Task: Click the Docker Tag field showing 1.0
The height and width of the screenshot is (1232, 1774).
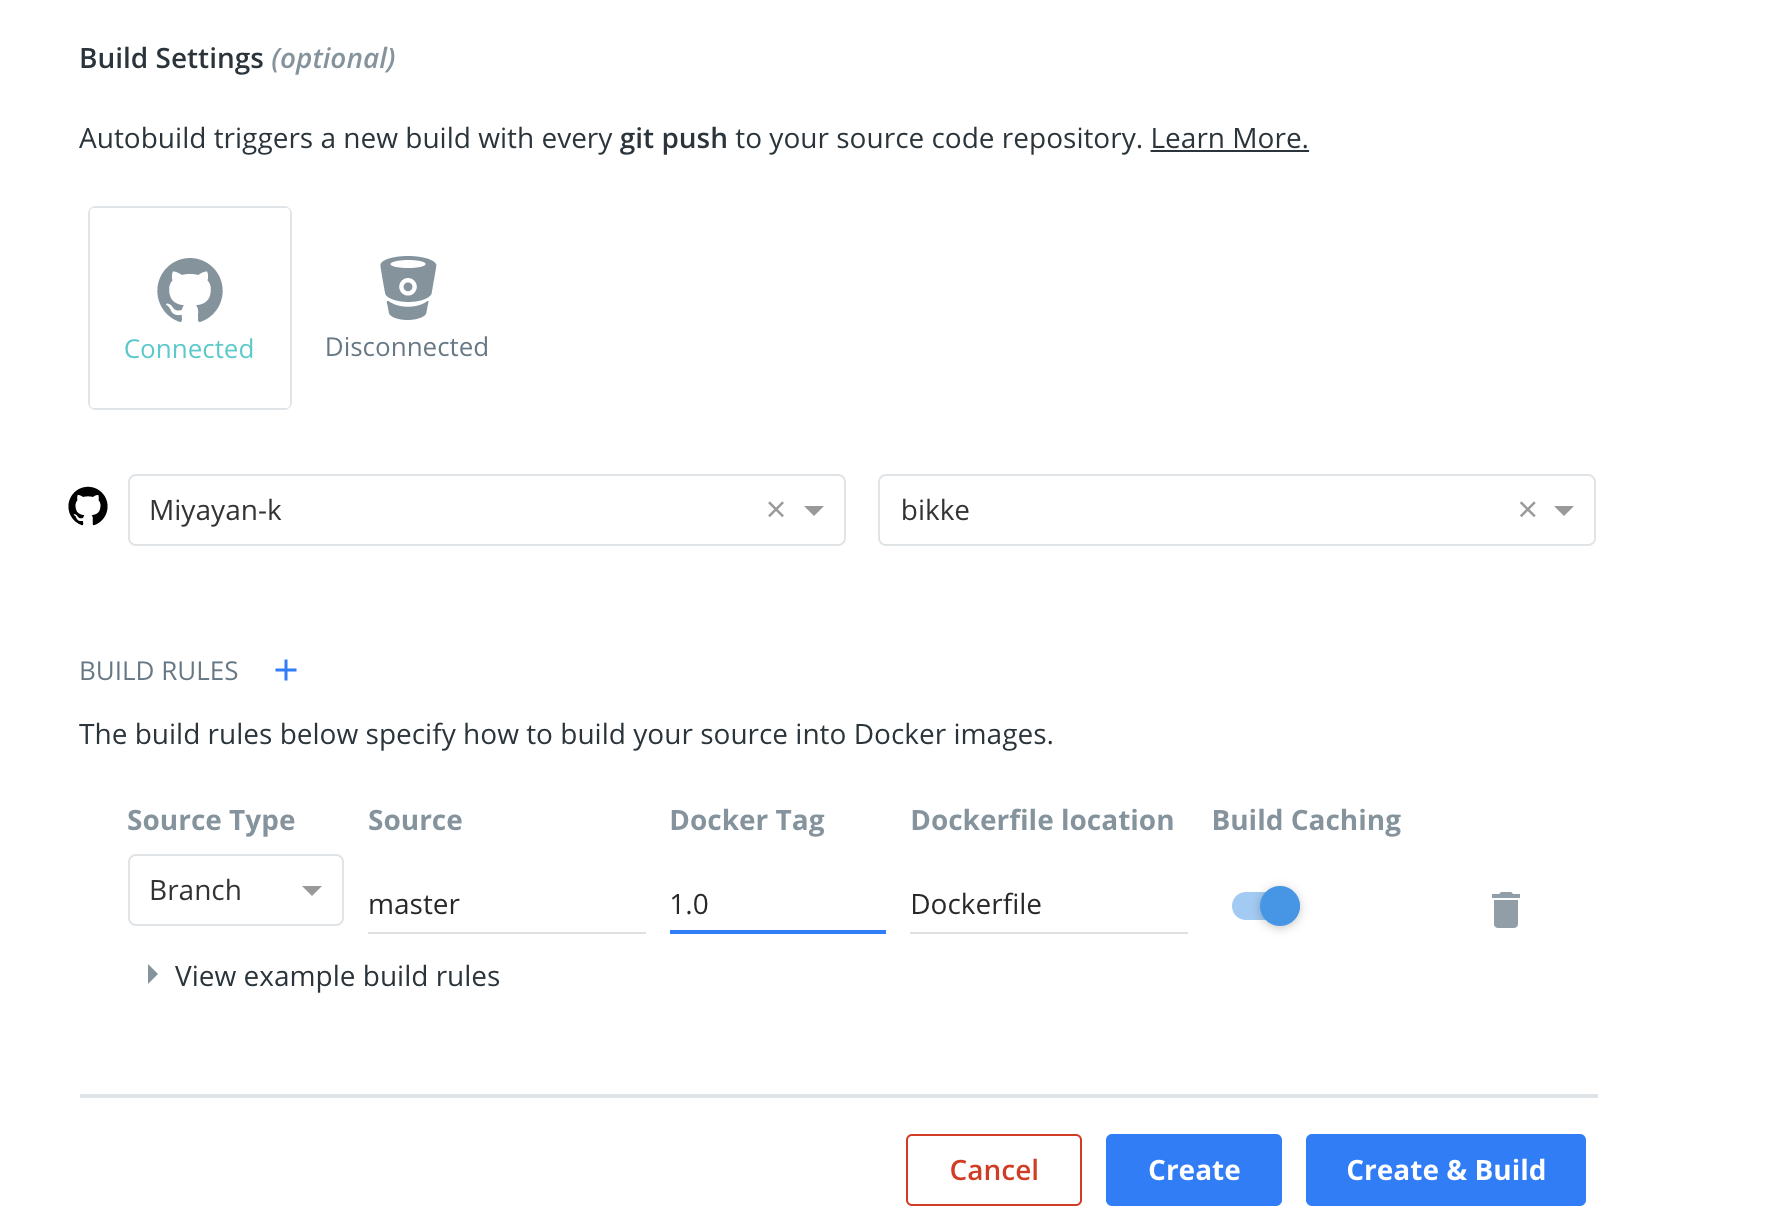Action: click(777, 904)
